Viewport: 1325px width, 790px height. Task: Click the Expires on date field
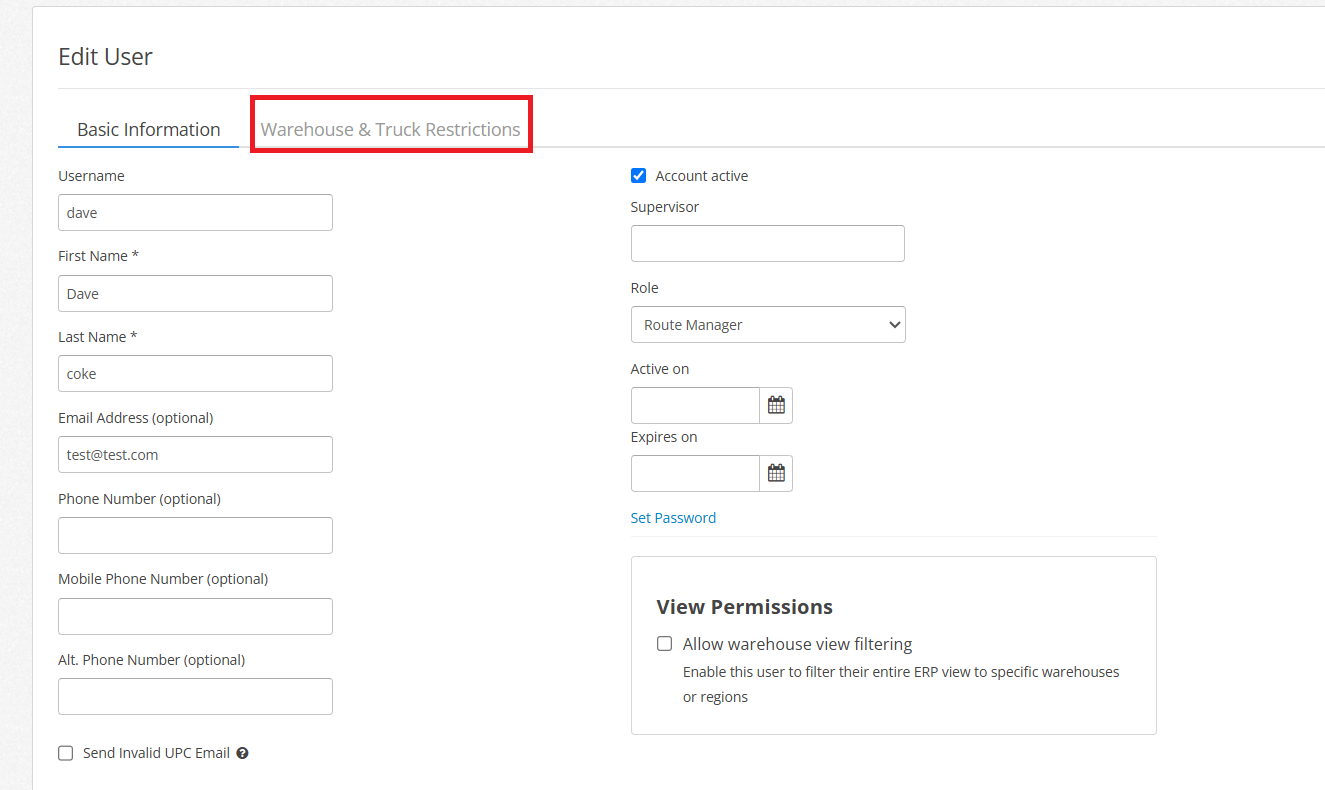click(x=695, y=473)
